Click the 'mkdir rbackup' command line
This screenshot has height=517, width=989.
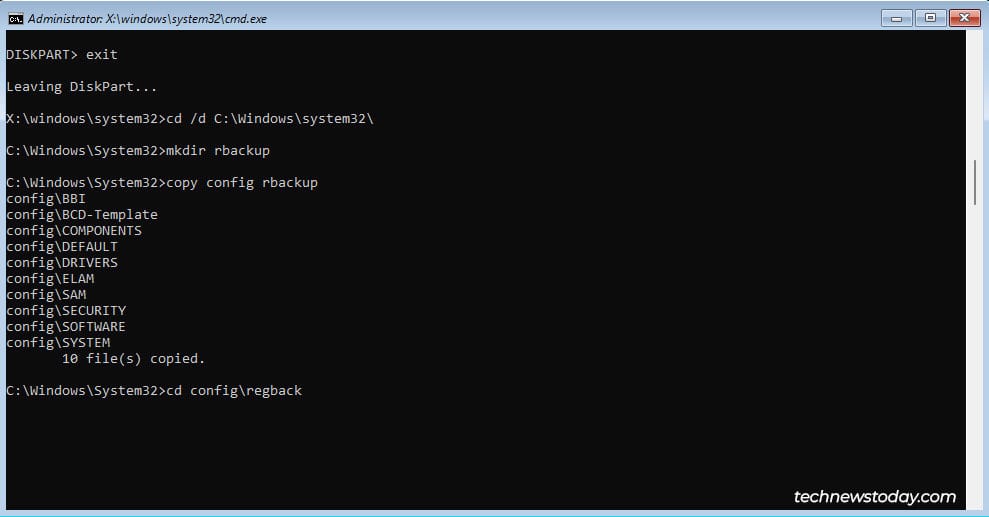138,150
